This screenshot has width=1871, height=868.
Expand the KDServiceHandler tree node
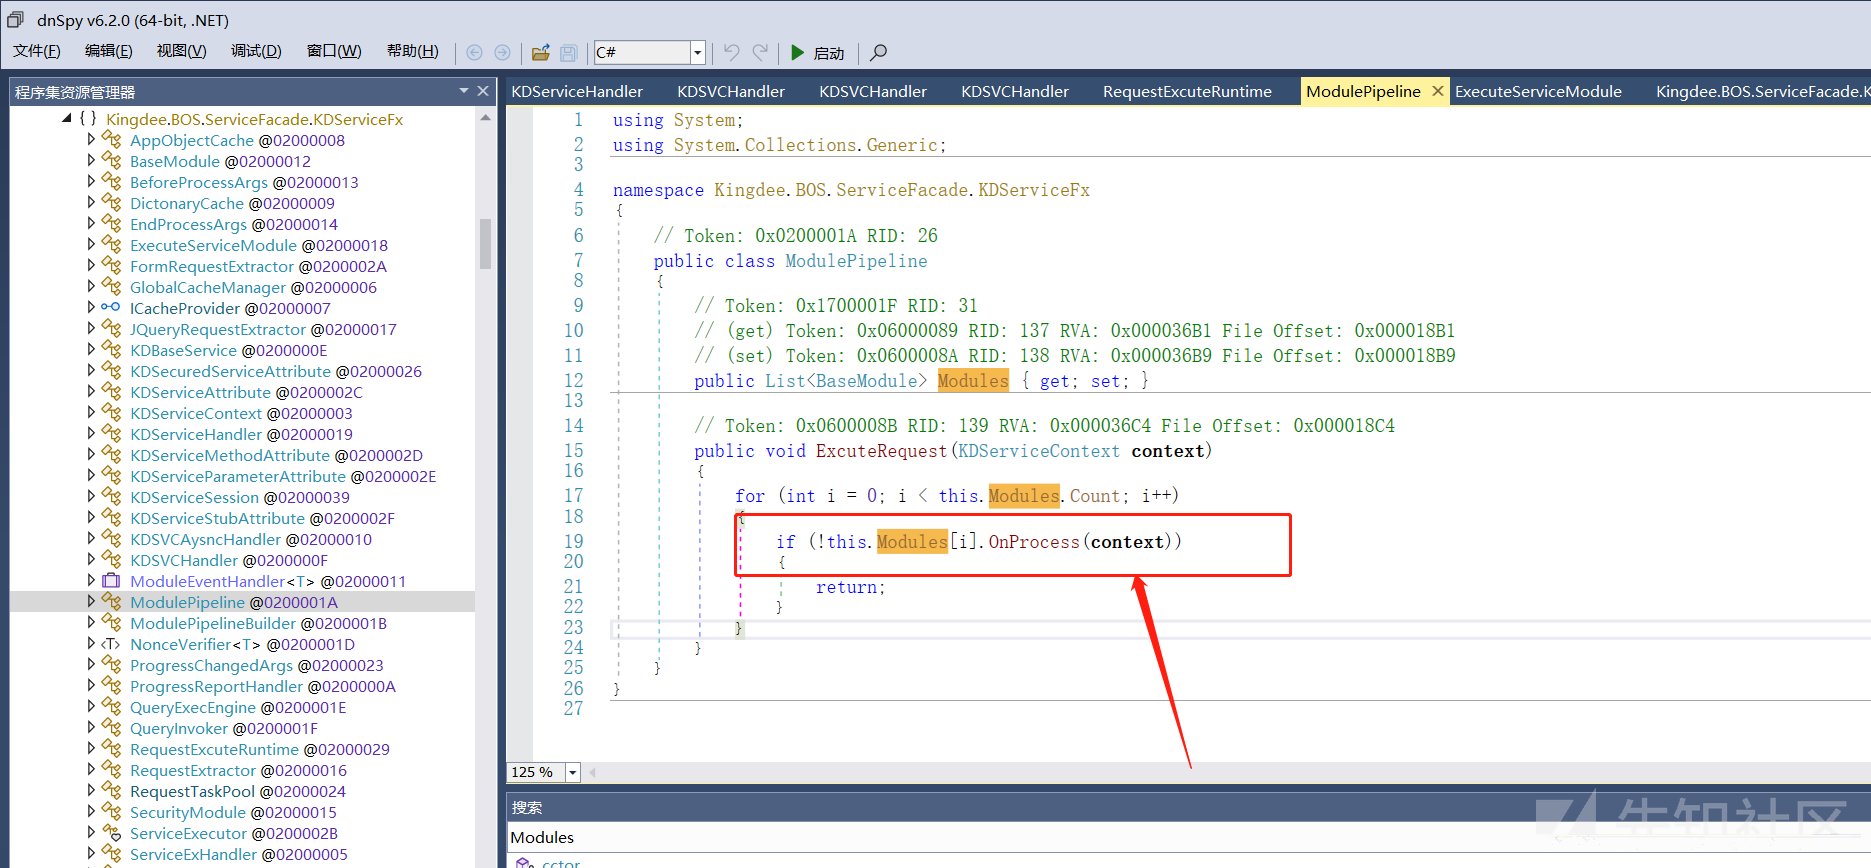point(91,434)
